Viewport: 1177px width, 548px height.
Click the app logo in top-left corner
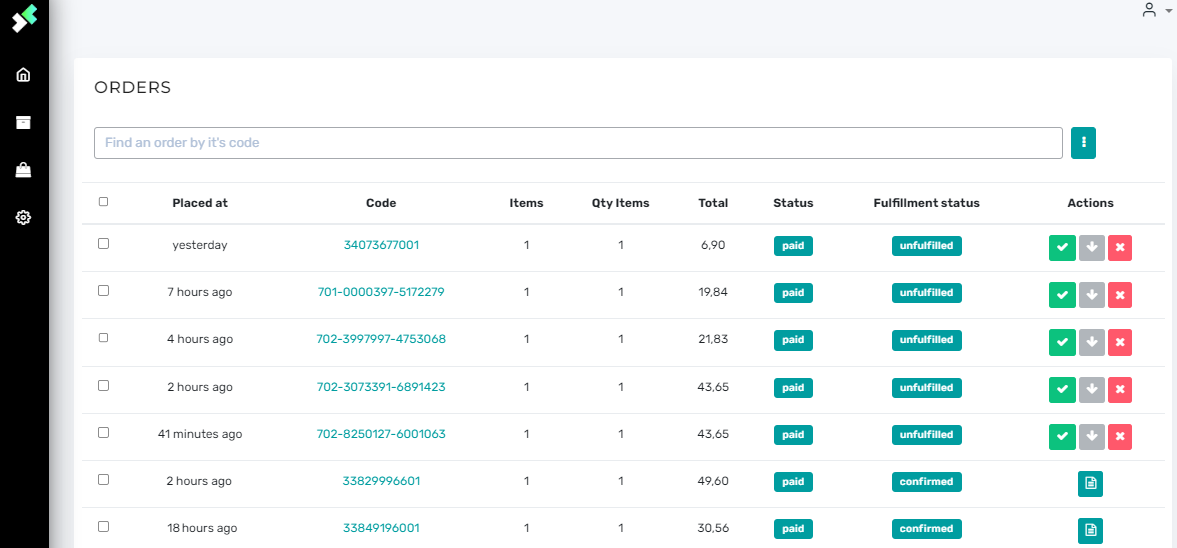point(24,19)
